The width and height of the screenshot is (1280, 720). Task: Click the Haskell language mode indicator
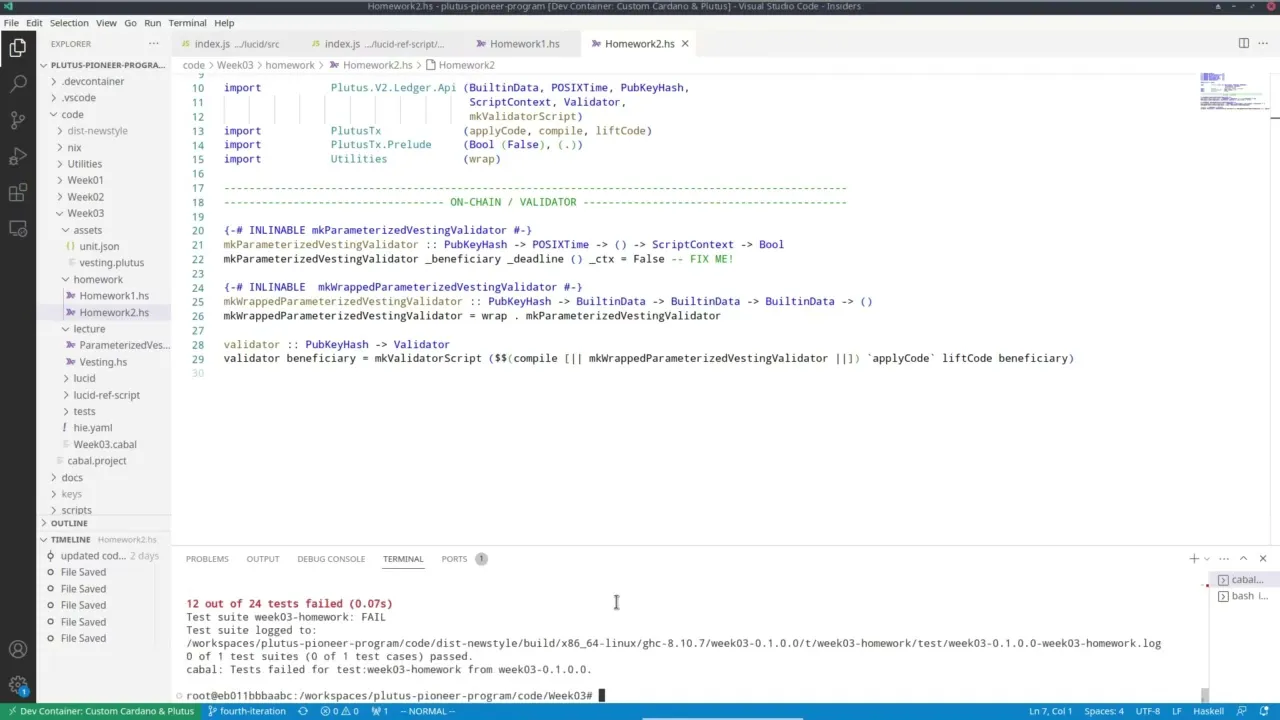(x=1211, y=711)
